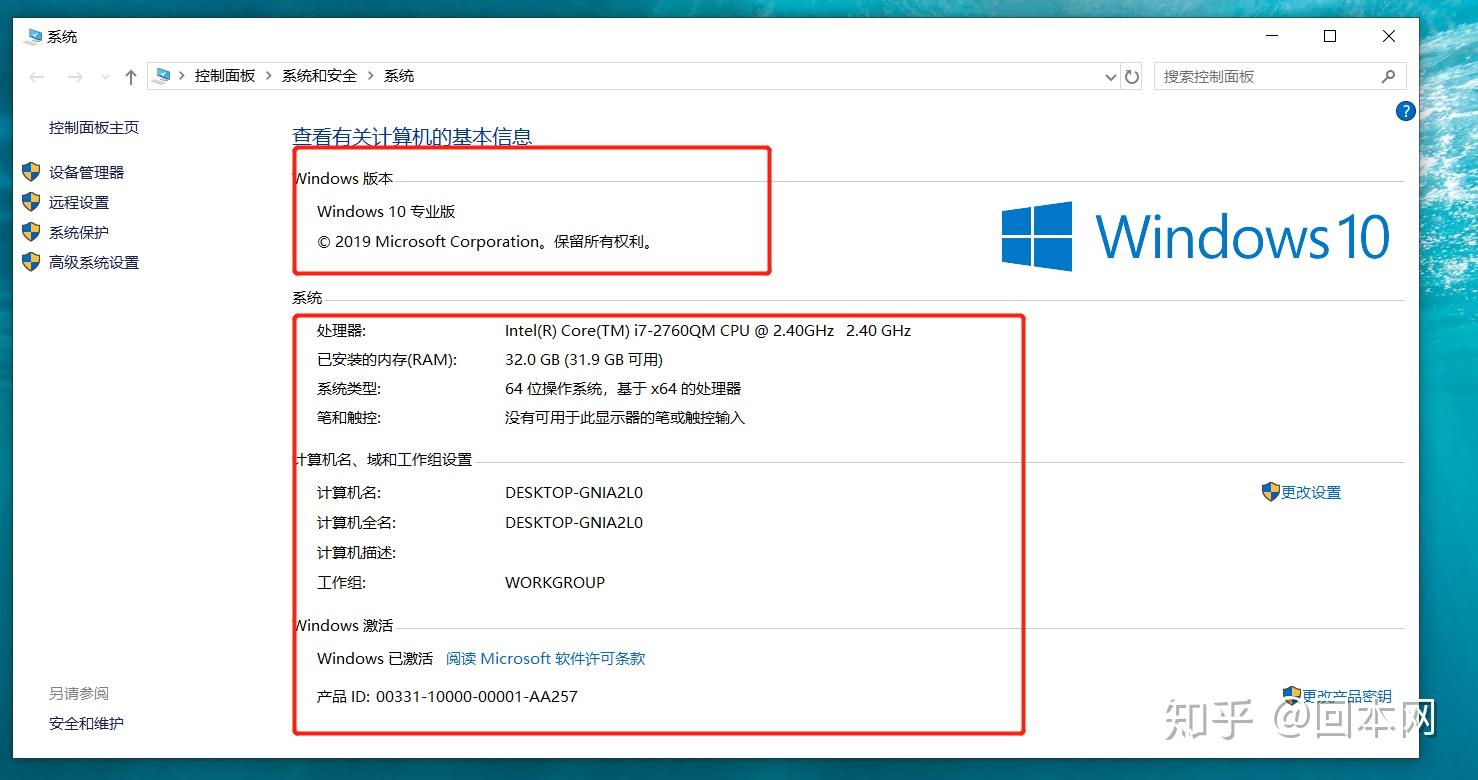Open 阅读 Microsoft 软件许可条款 link
1478x780 pixels.
coord(544,658)
